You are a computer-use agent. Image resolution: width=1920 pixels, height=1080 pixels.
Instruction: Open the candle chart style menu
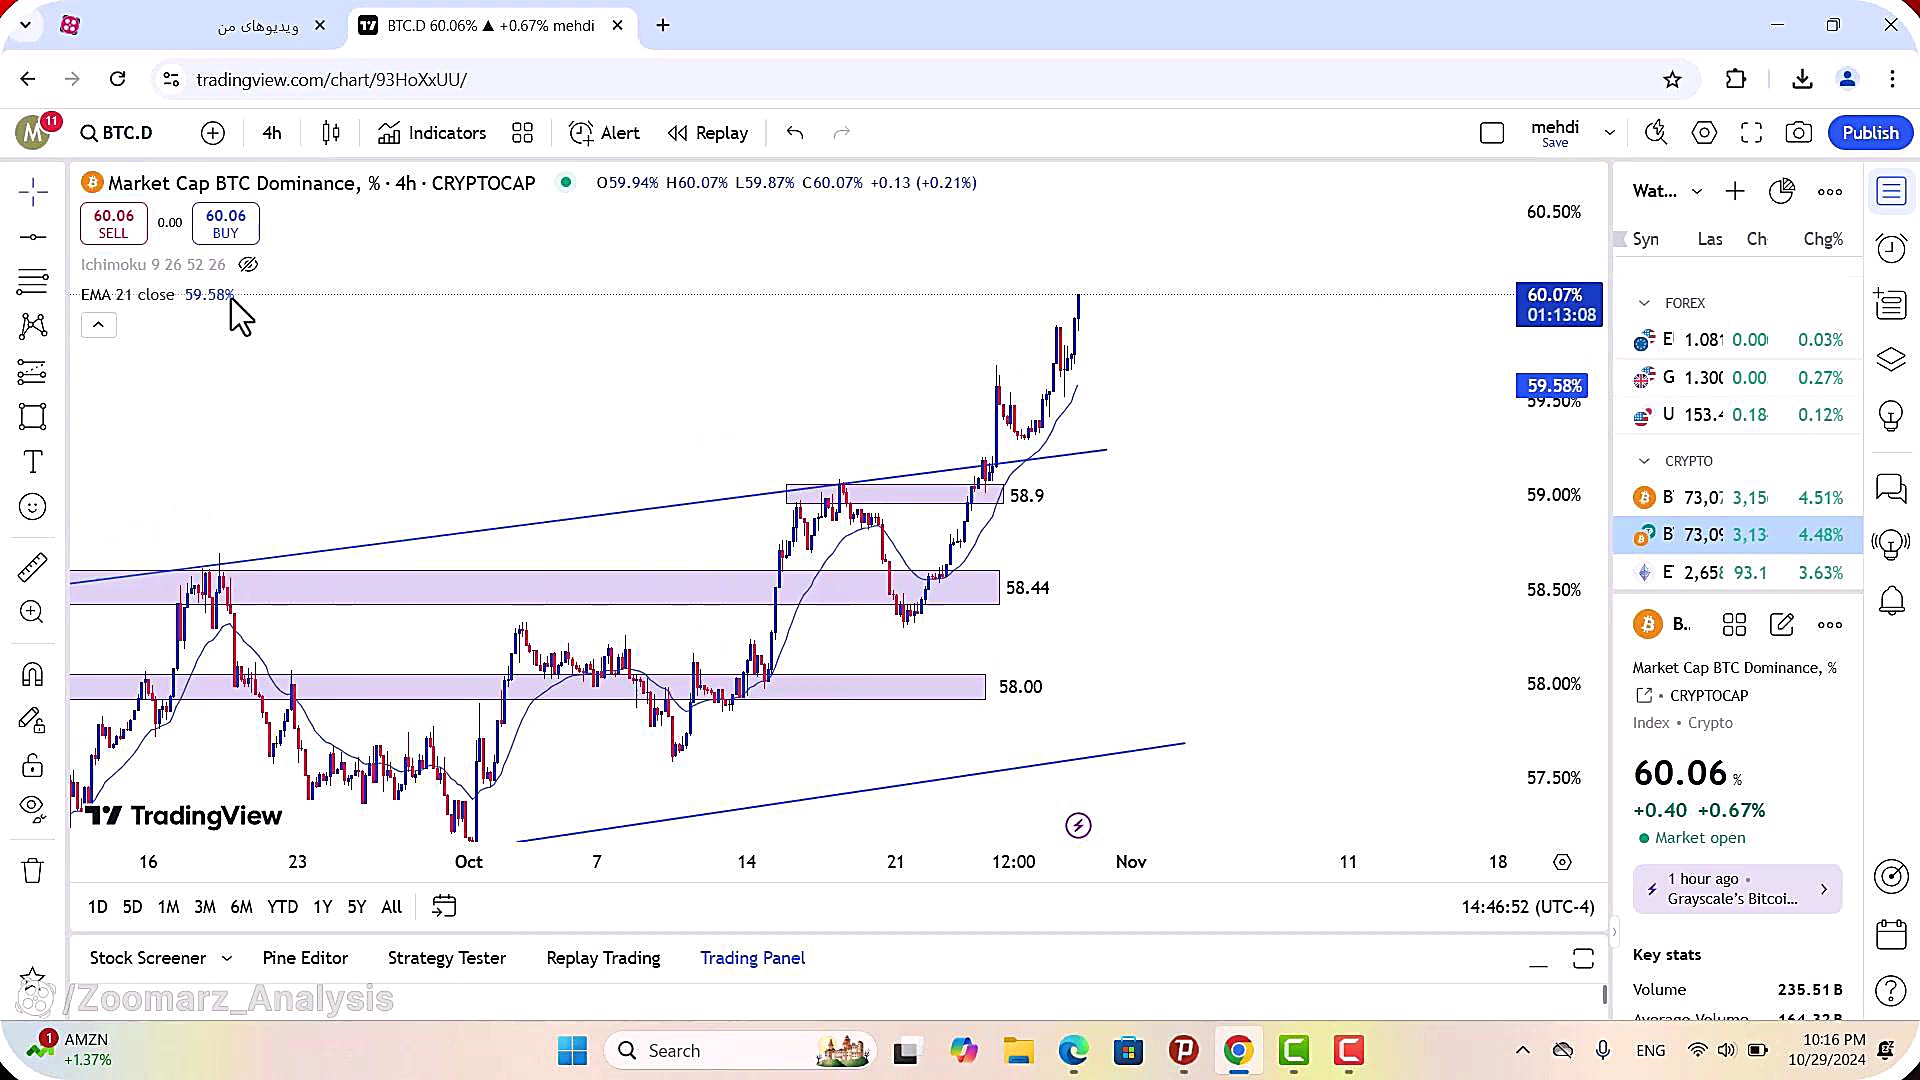(331, 133)
